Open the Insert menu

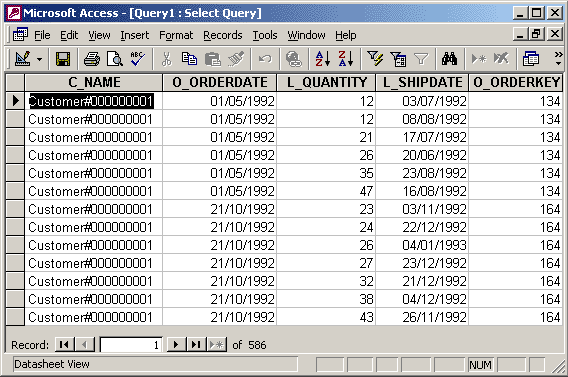click(135, 35)
